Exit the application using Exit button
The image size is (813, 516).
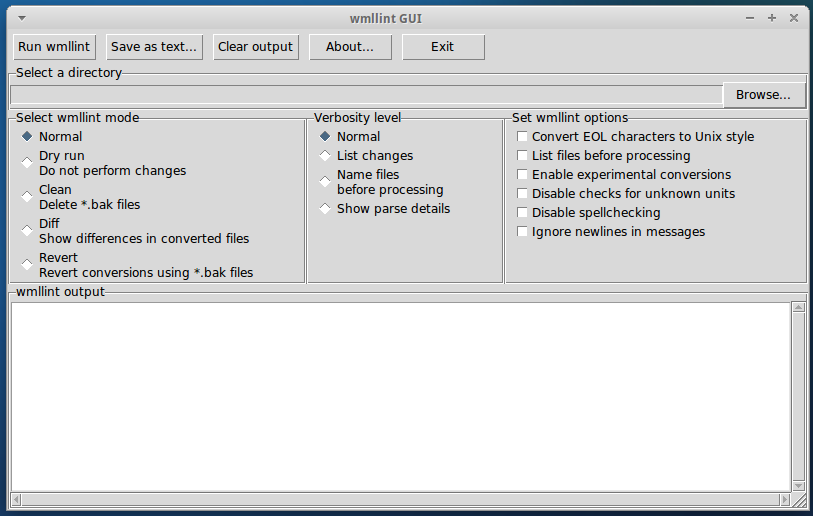point(443,47)
